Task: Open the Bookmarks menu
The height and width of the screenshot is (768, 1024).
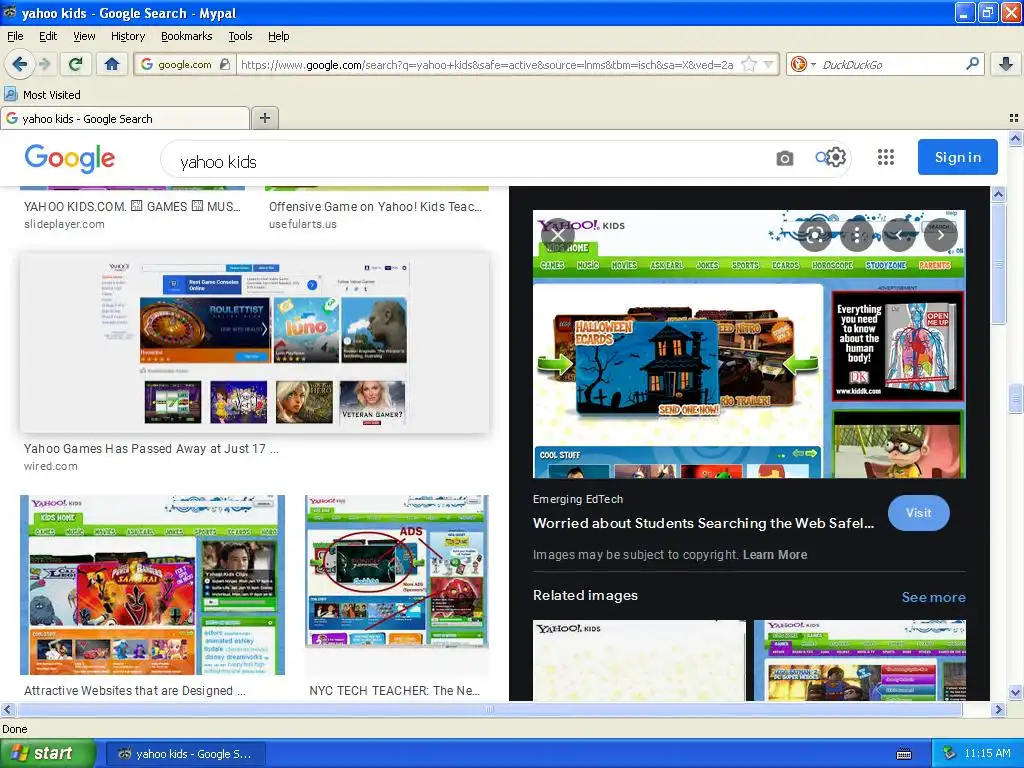Action: [186, 36]
